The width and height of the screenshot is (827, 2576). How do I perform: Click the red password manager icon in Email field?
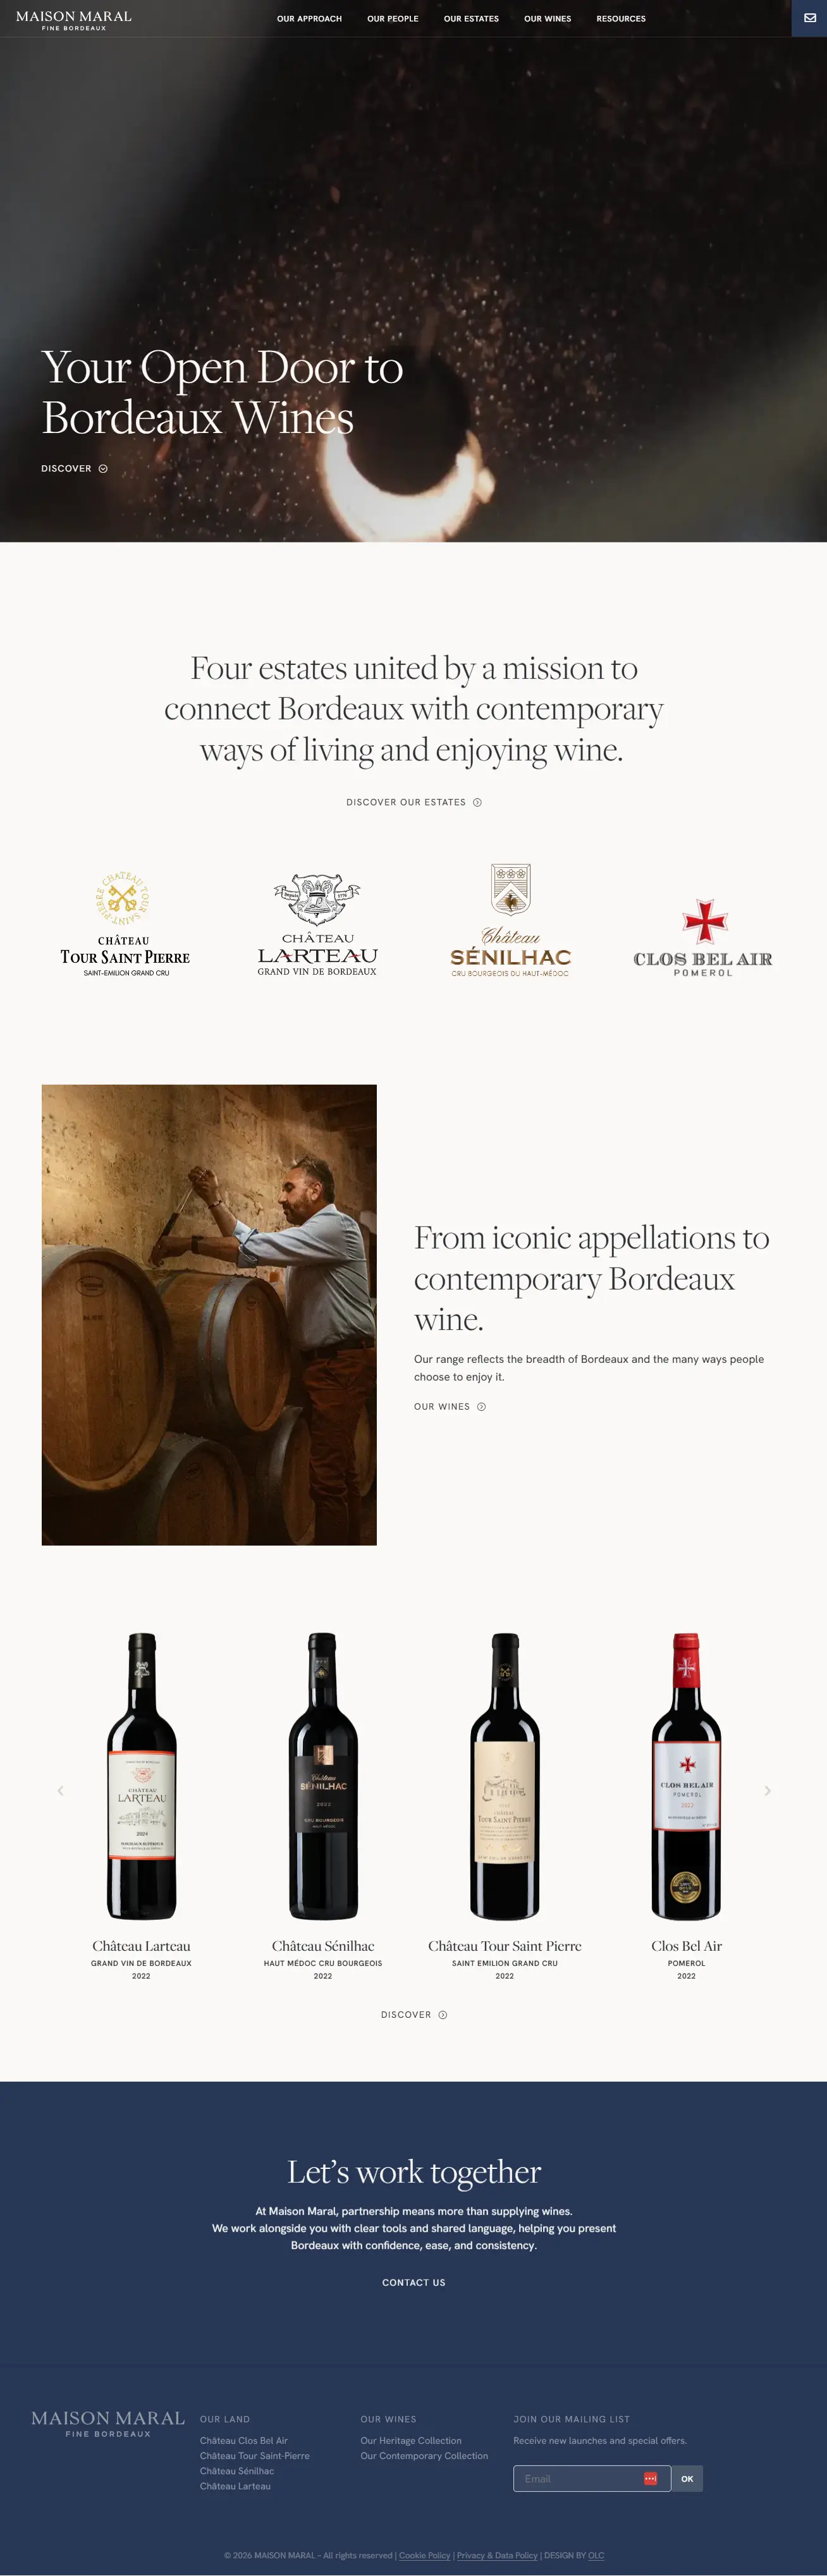(x=650, y=2478)
